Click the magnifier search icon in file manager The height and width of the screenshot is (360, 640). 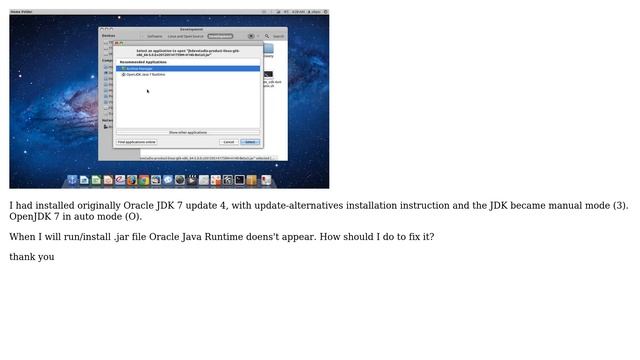click(267, 36)
